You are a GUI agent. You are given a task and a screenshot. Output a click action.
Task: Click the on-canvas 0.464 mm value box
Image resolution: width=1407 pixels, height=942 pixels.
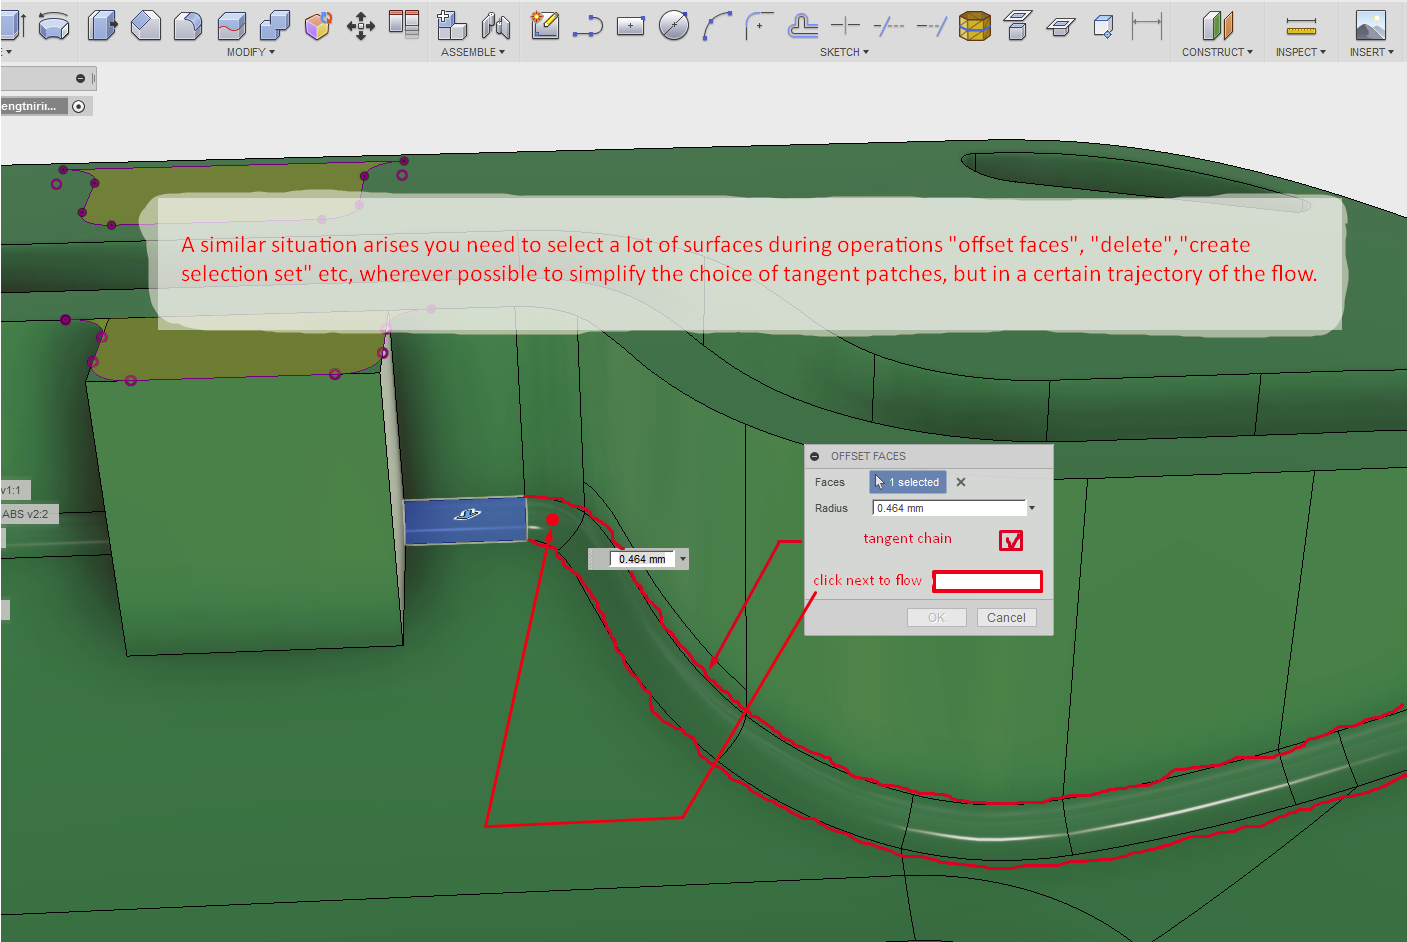(643, 559)
